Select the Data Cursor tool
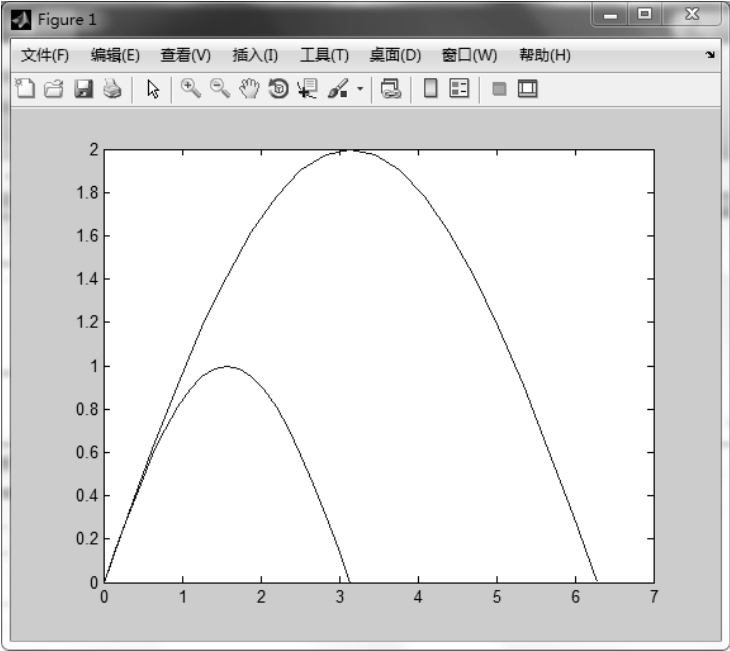The height and width of the screenshot is (651, 730). (306, 90)
